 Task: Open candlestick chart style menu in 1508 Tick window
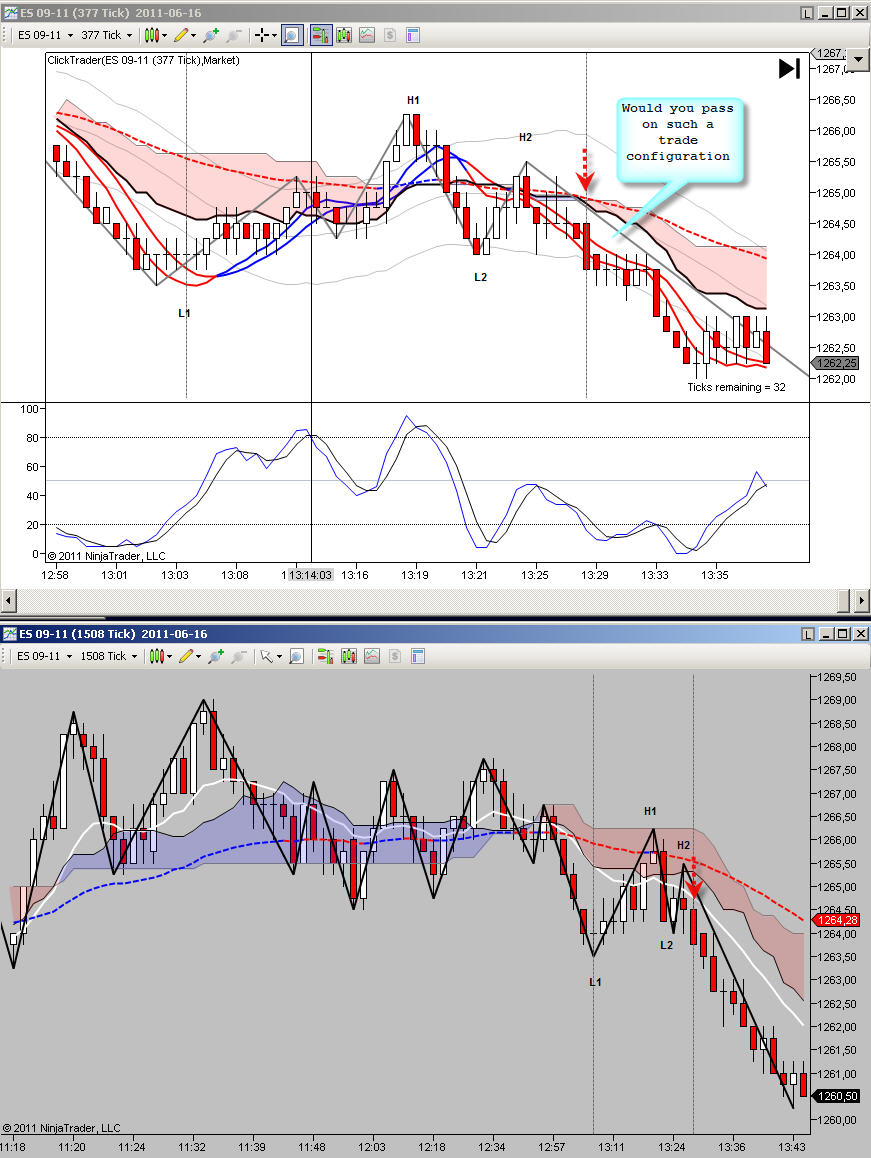tap(160, 656)
